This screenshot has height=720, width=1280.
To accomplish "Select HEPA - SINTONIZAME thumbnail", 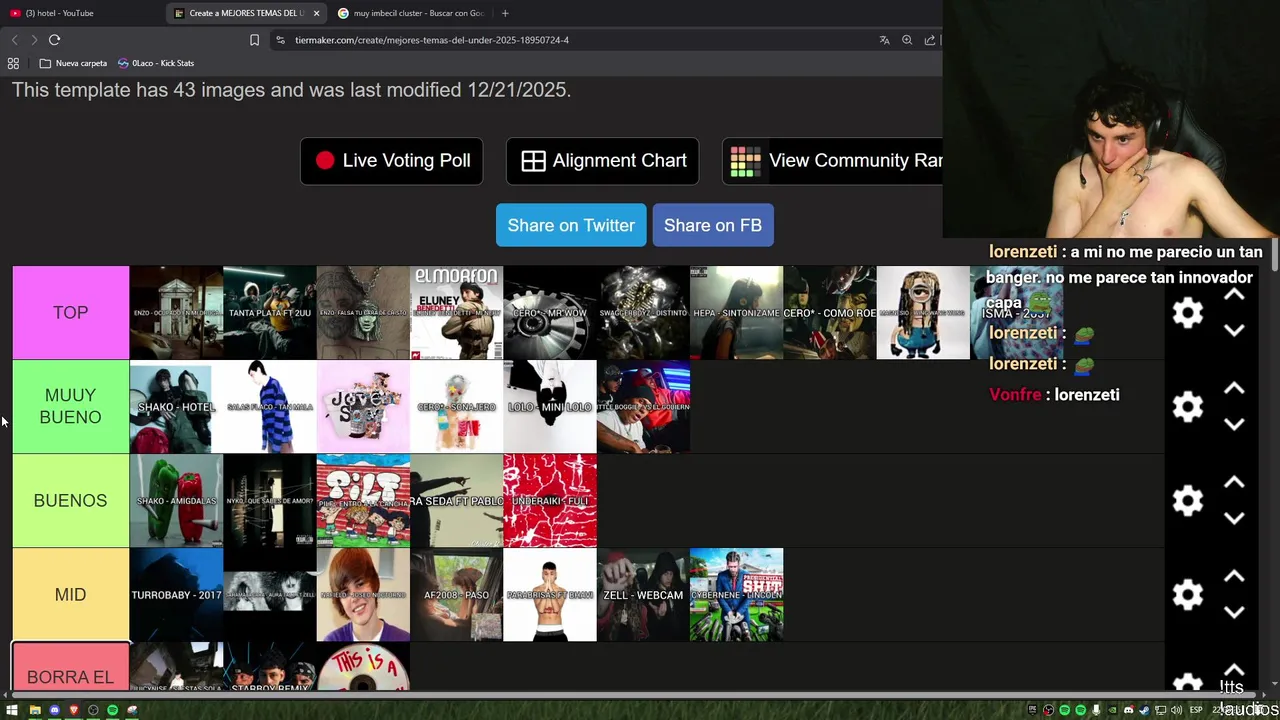I will (x=737, y=313).
